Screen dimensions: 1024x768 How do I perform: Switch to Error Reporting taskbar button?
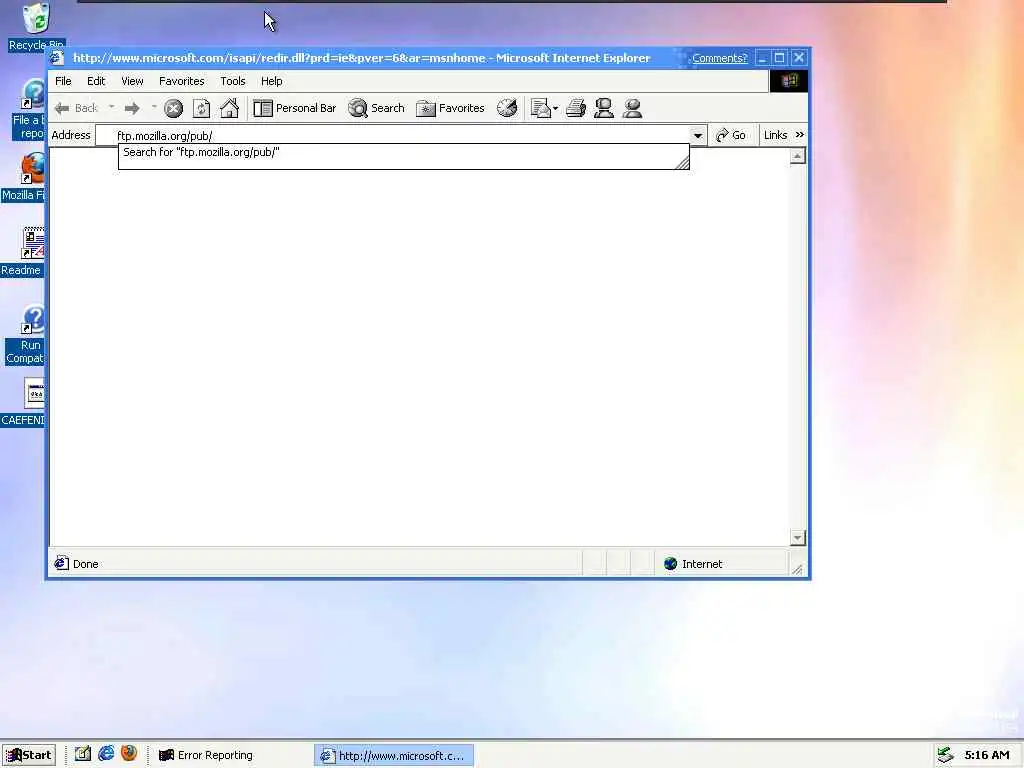click(206, 755)
